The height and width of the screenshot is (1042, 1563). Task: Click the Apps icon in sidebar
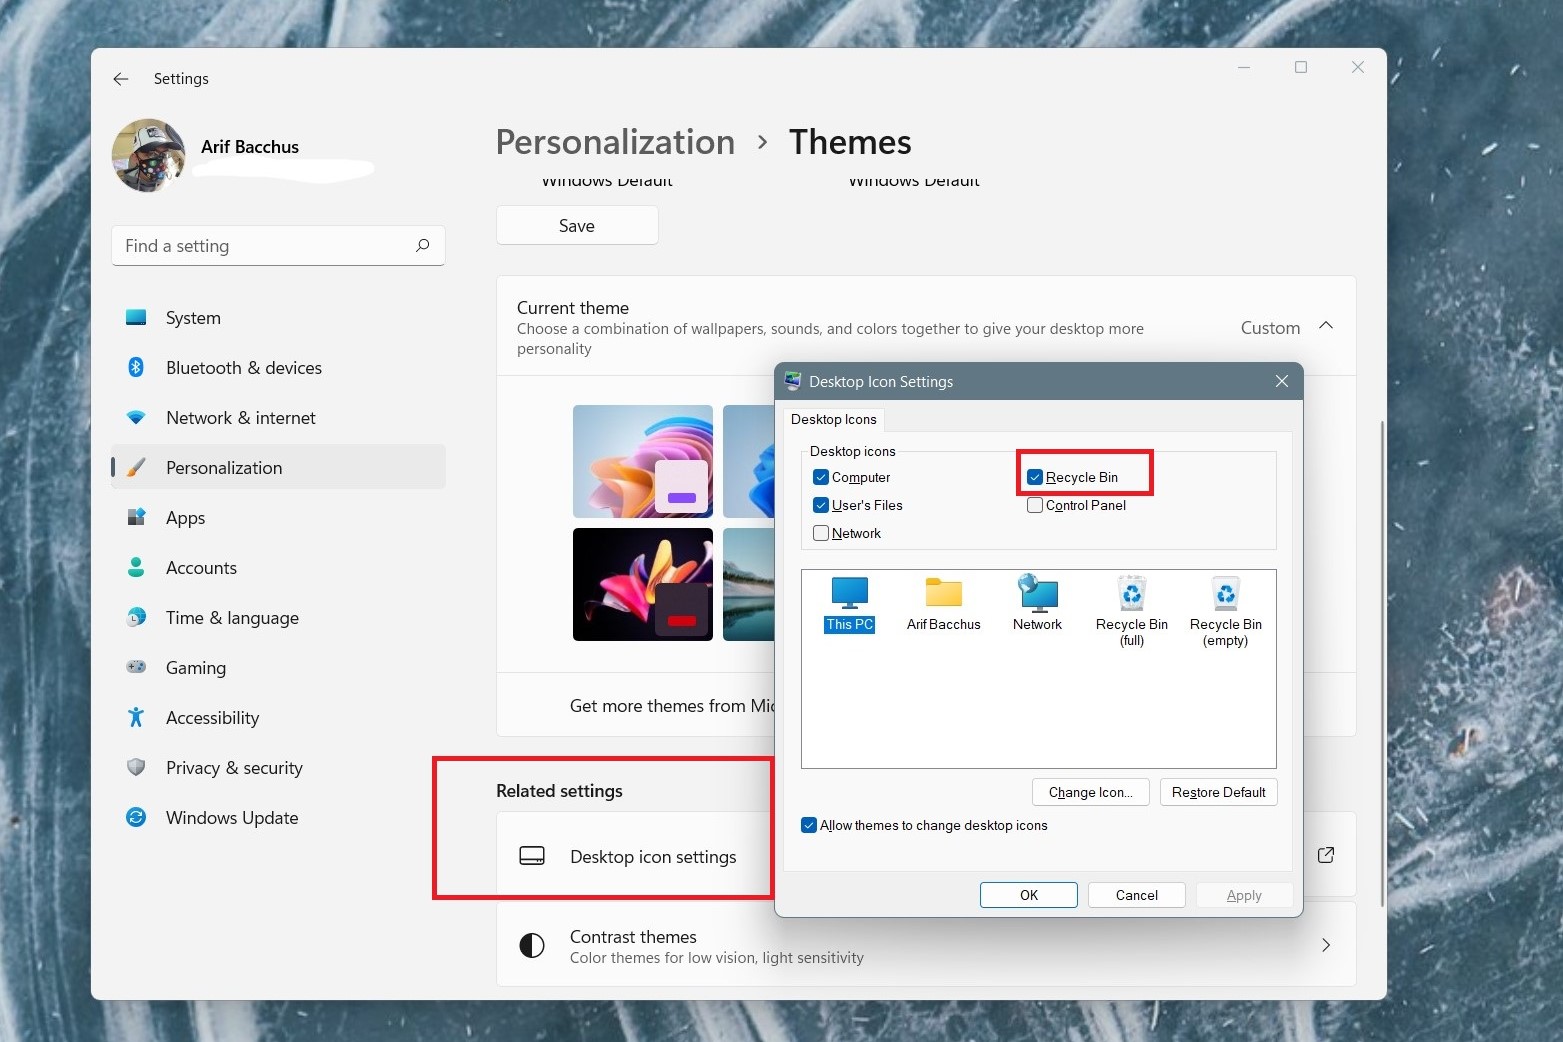pos(136,518)
